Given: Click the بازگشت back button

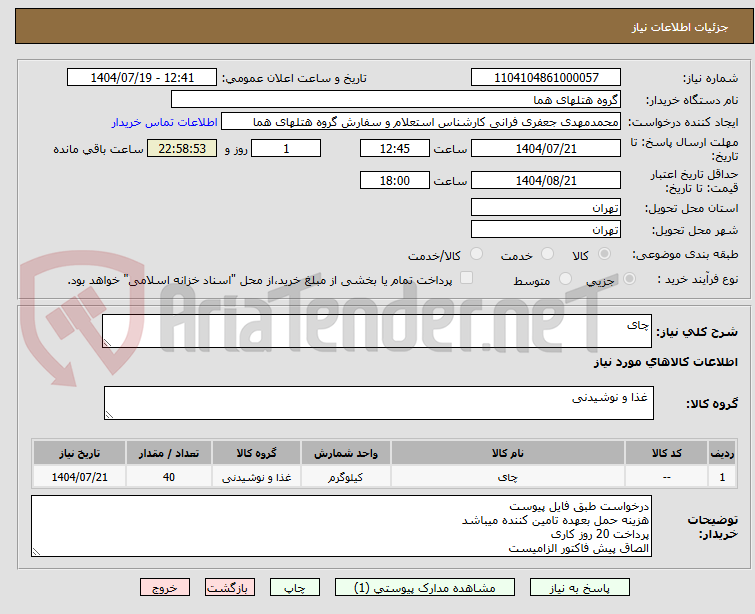Looking at the screenshot, I should pyautogui.click(x=230, y=588).
